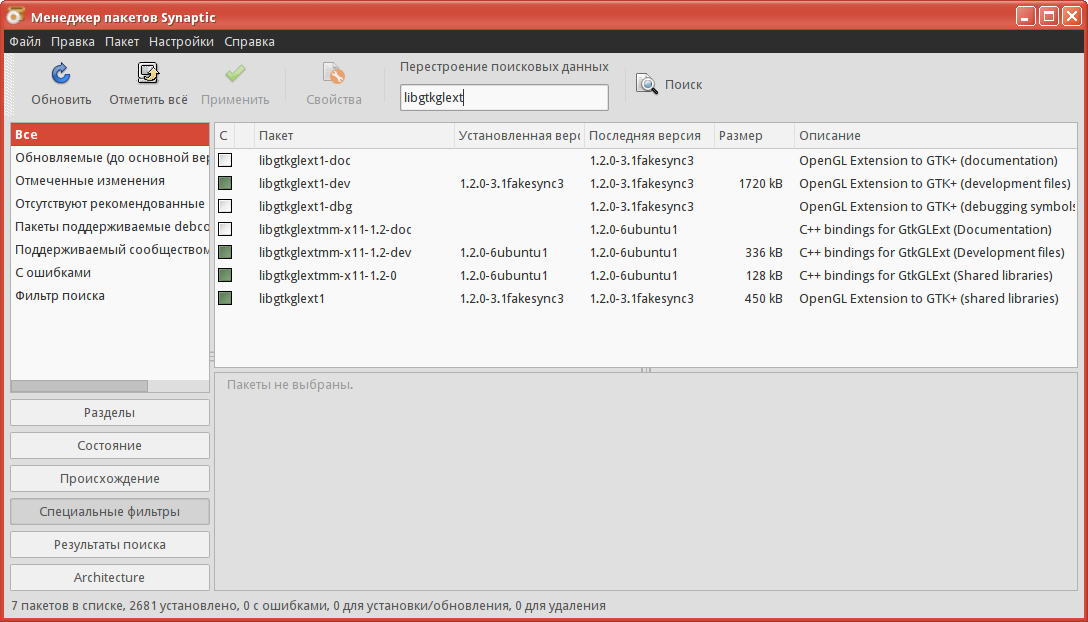
Task: Toggle status checkbox for libgtkglext1-dev
Action: click(225, 183)
